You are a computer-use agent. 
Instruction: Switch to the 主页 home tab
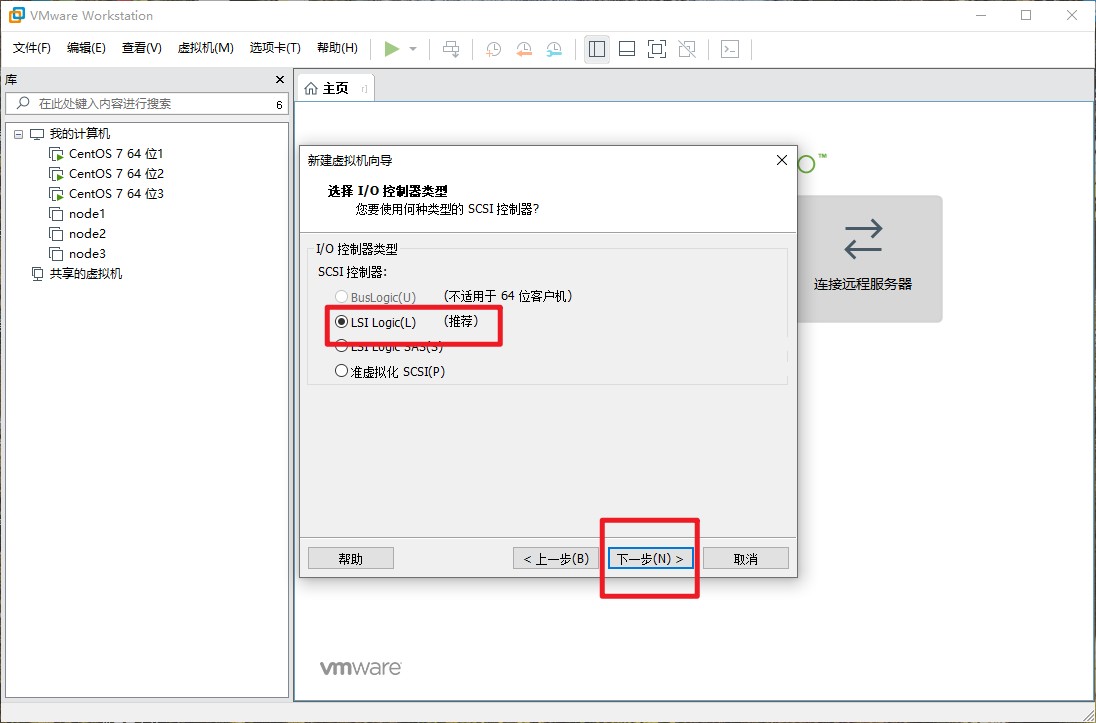pos(336,88)
